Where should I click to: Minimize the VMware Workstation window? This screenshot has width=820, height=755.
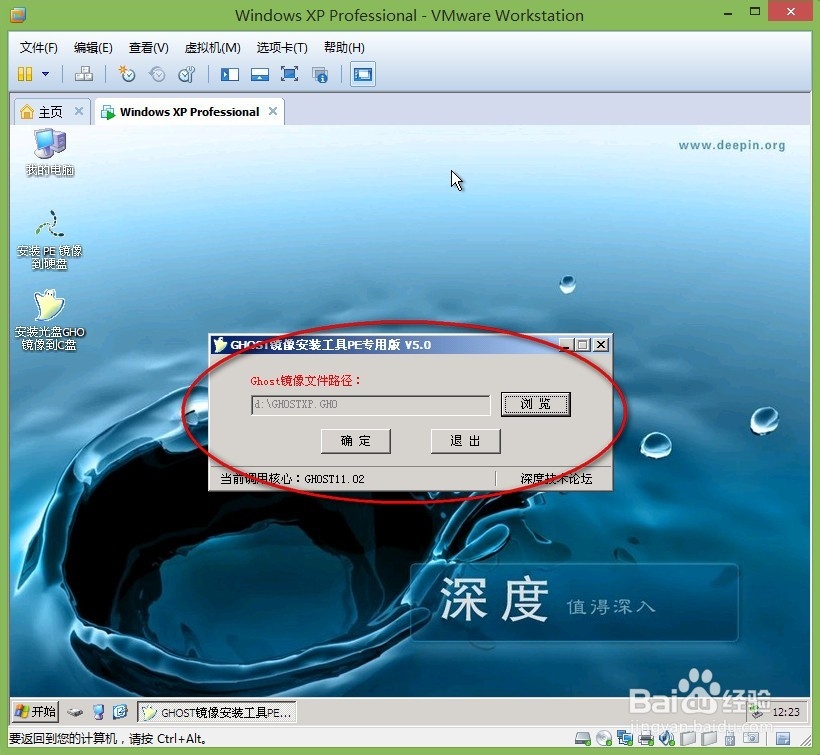click(x=727, y=13)
